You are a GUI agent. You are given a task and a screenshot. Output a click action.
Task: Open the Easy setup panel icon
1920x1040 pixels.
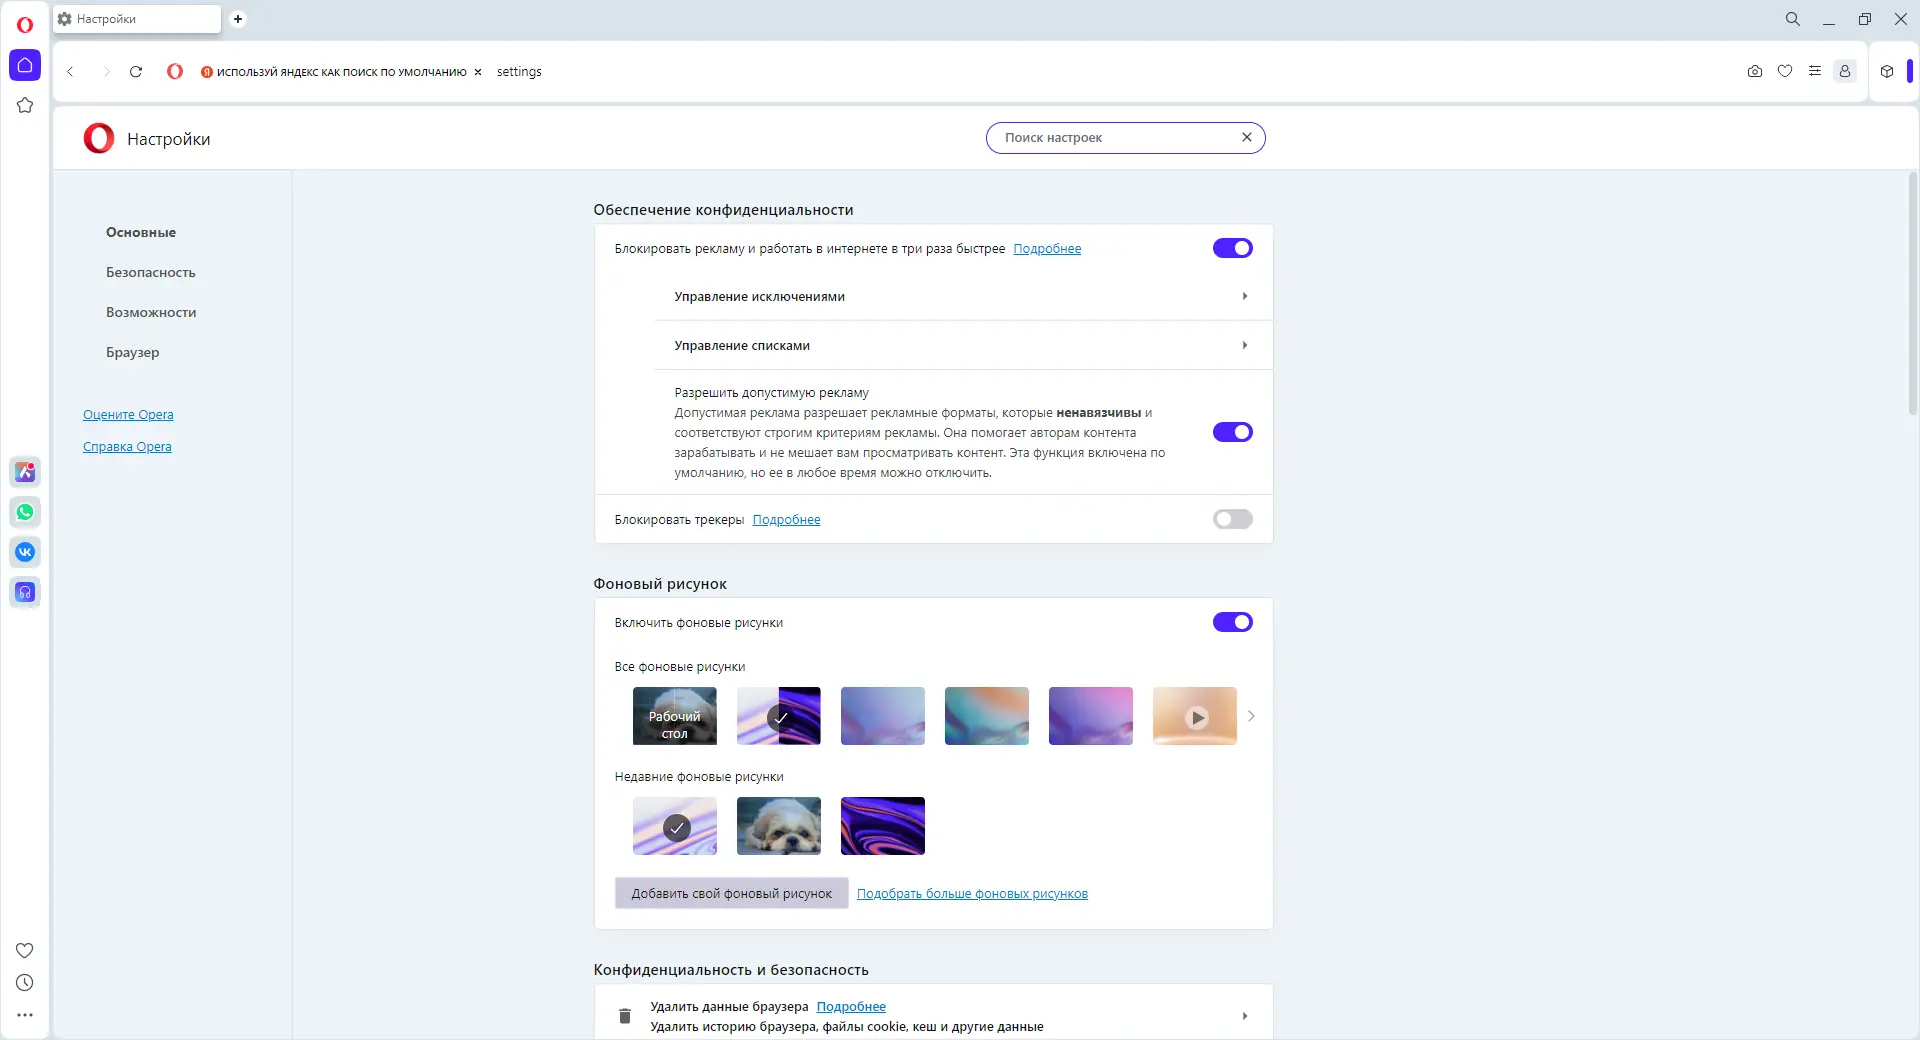[x=1815, y=72]
